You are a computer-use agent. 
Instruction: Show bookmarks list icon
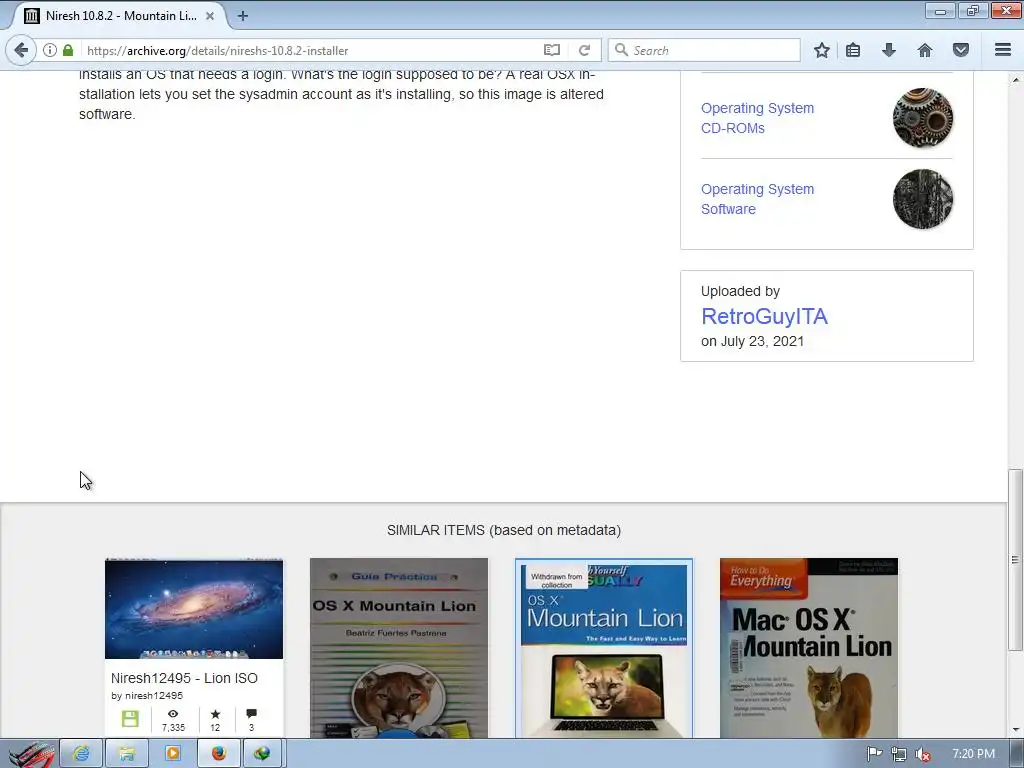853,50
